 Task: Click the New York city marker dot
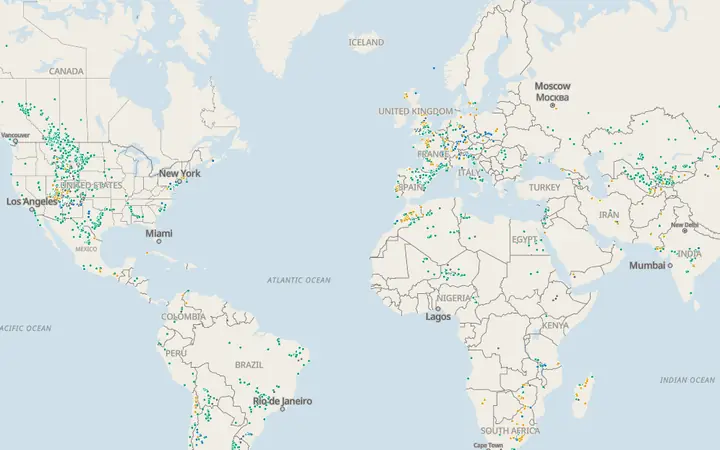tap(180, 182)
